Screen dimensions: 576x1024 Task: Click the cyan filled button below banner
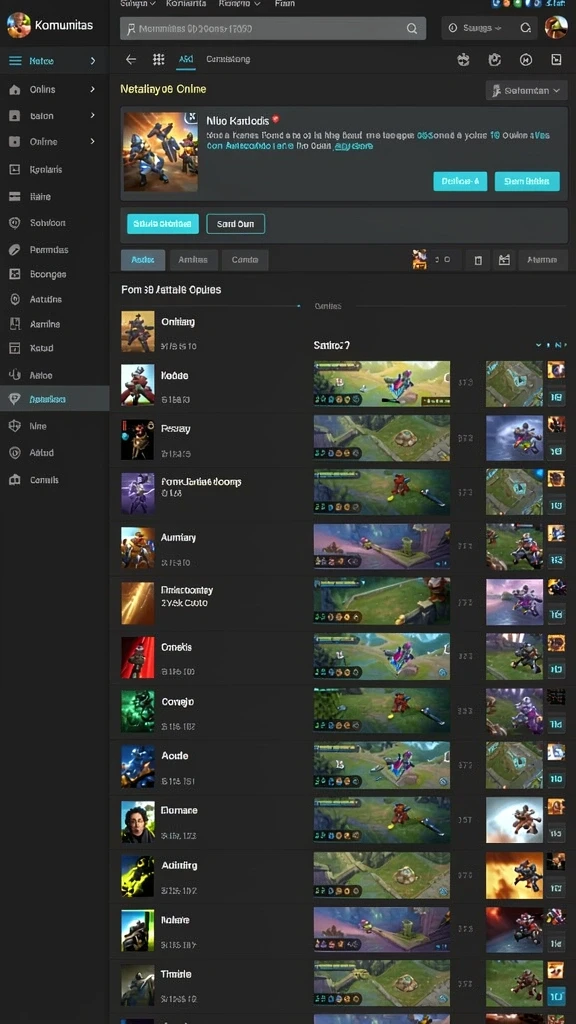click(x=163, y=223)
